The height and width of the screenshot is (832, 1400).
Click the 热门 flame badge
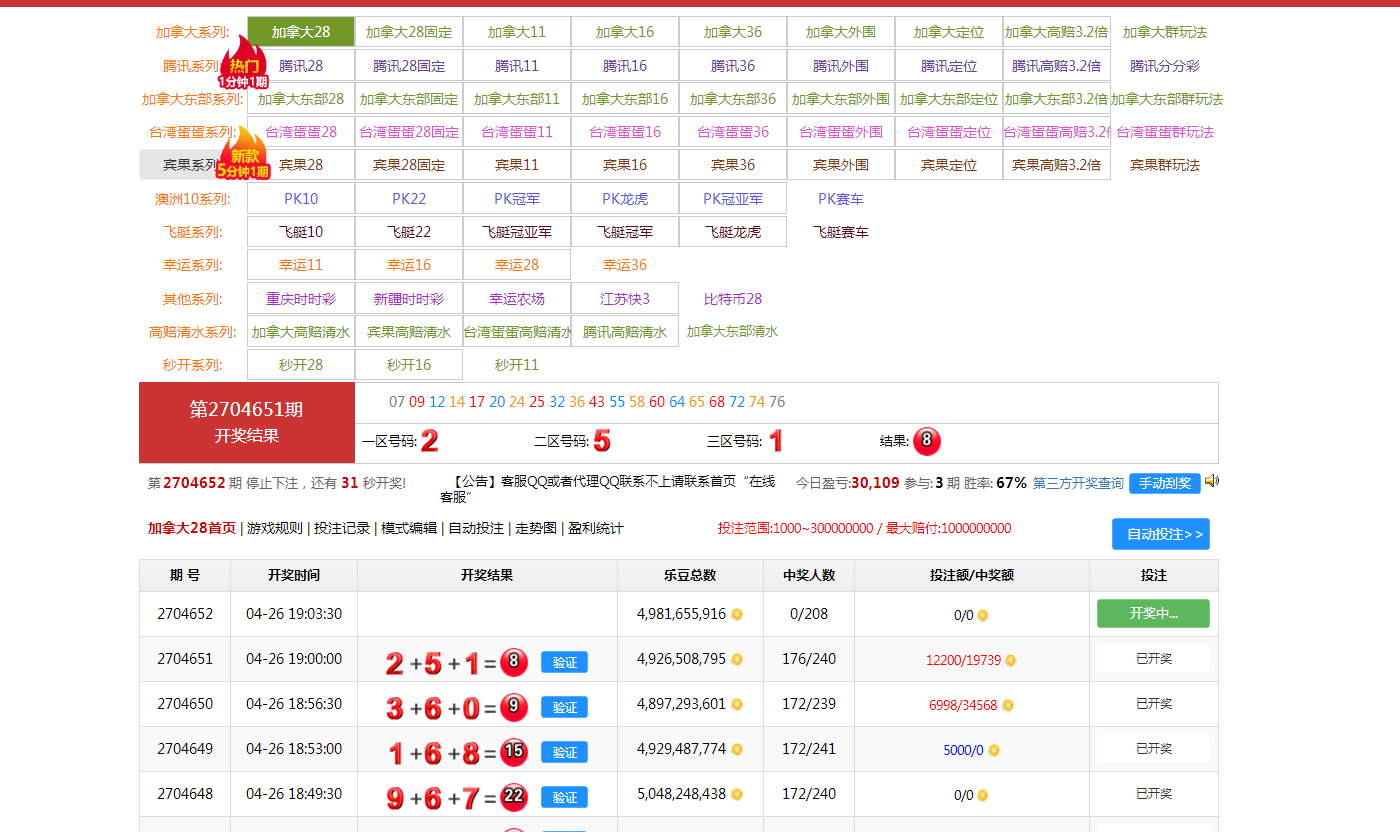(243, 65)
